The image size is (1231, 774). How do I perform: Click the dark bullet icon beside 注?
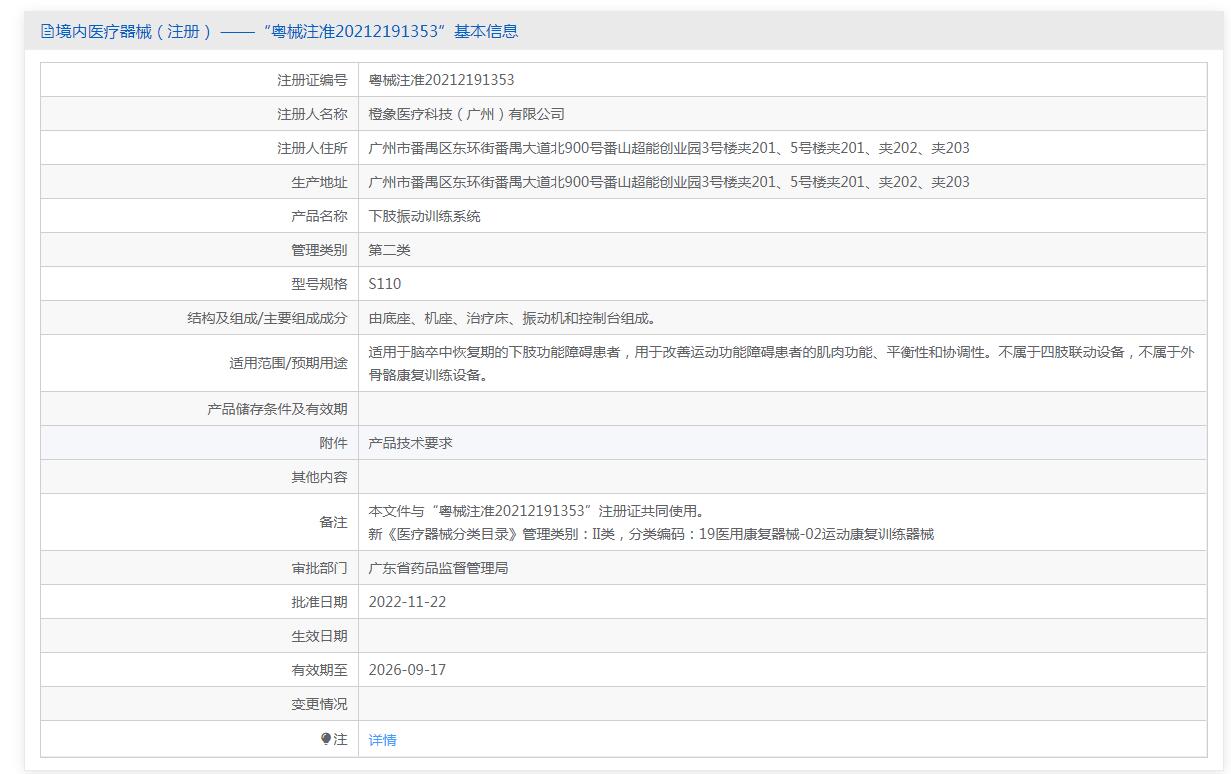click(326, 739)
